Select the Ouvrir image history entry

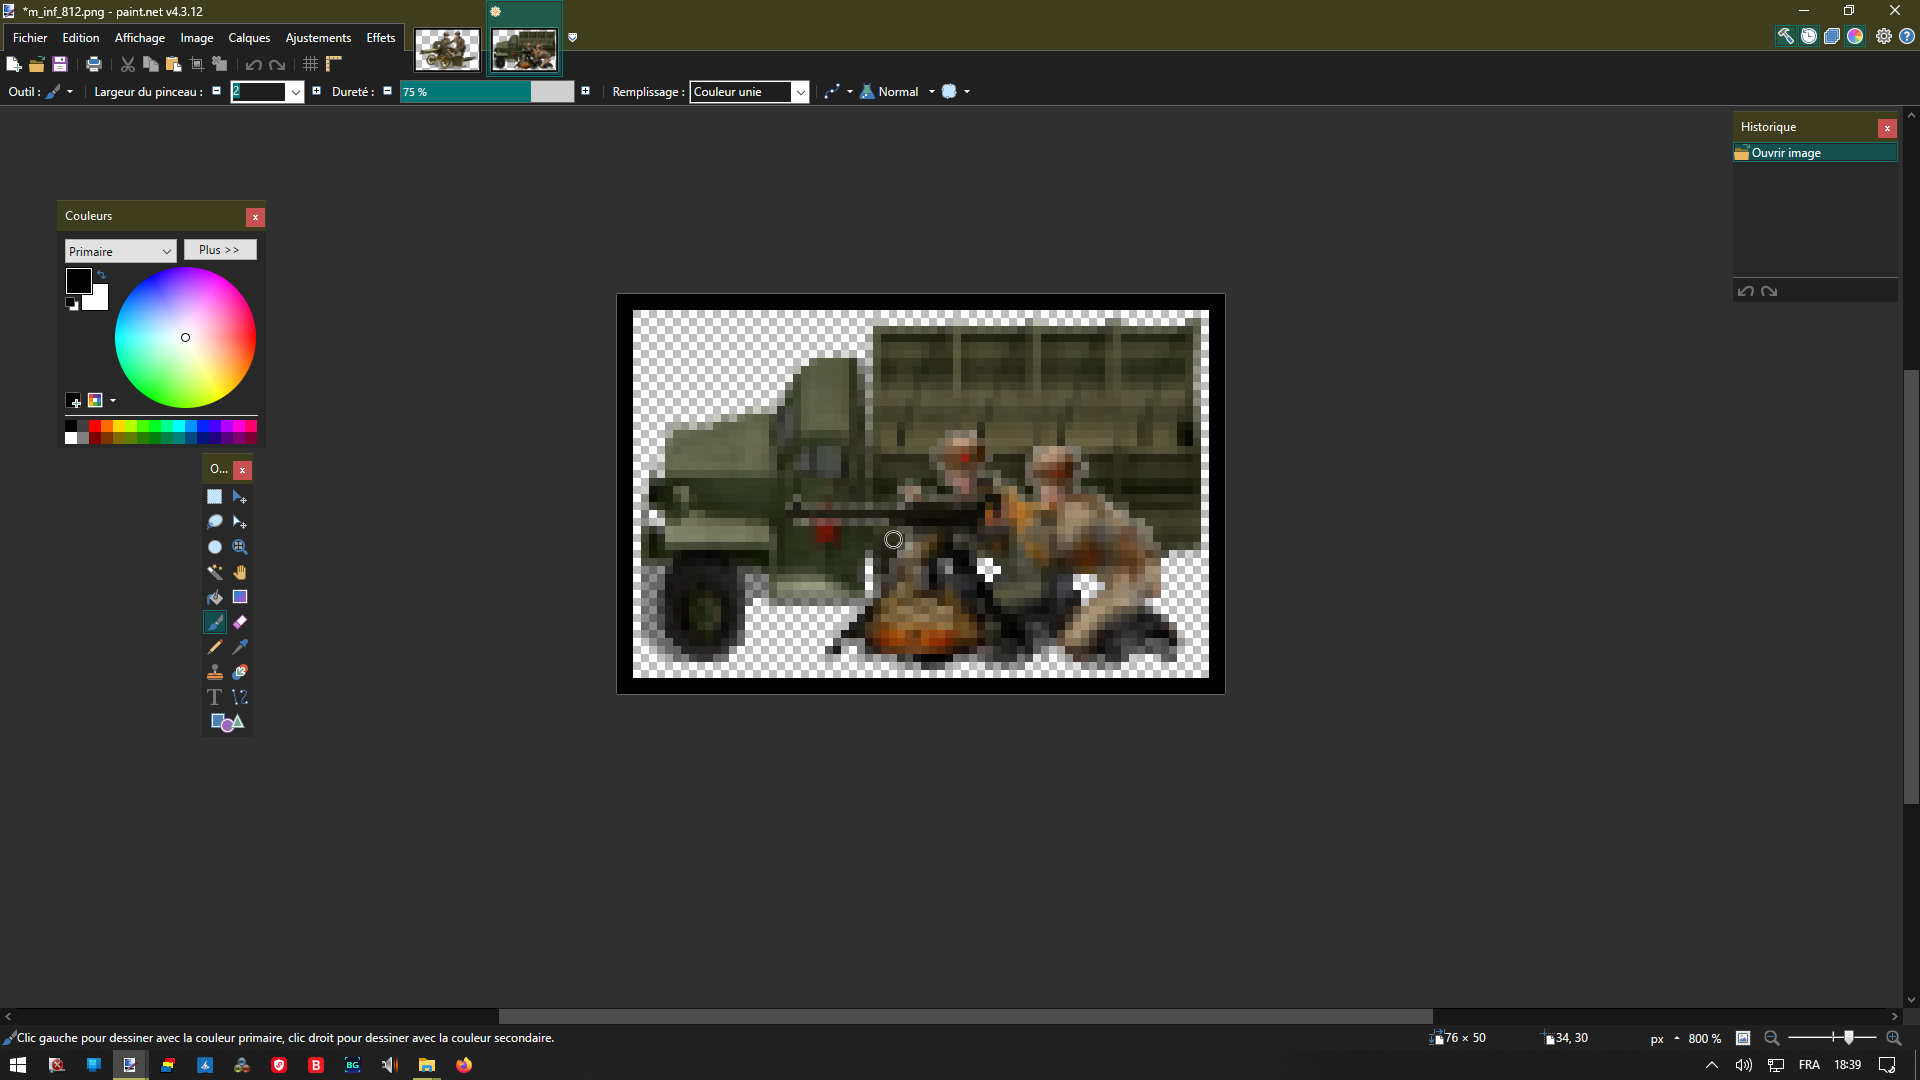click(x=1815, y=152)
